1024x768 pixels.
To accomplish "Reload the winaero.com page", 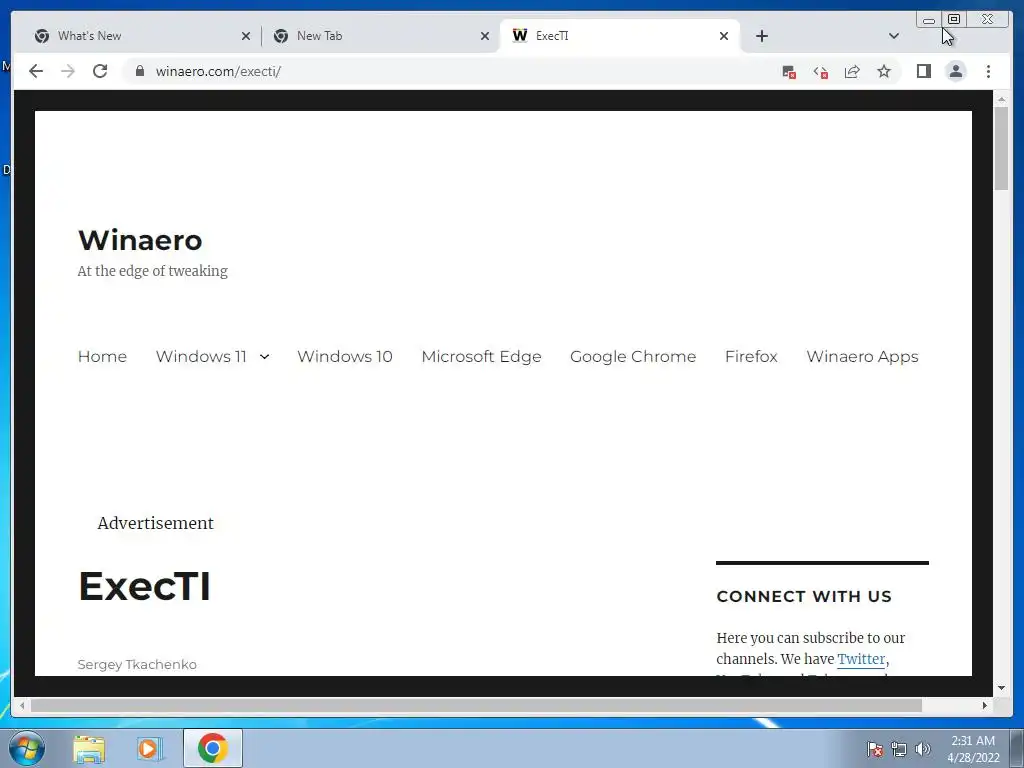I will pyautogui.click(x=100, y=71).
